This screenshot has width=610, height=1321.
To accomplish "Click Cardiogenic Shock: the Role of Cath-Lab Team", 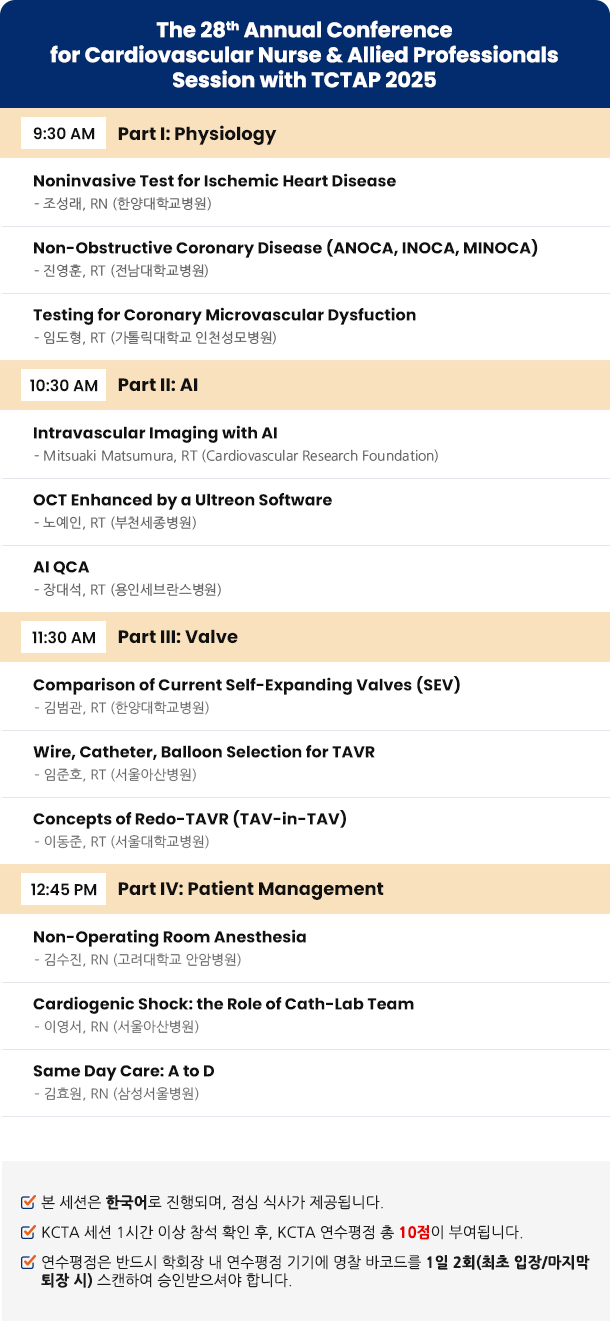I will pyautogui.click(x=223, y=1004).
